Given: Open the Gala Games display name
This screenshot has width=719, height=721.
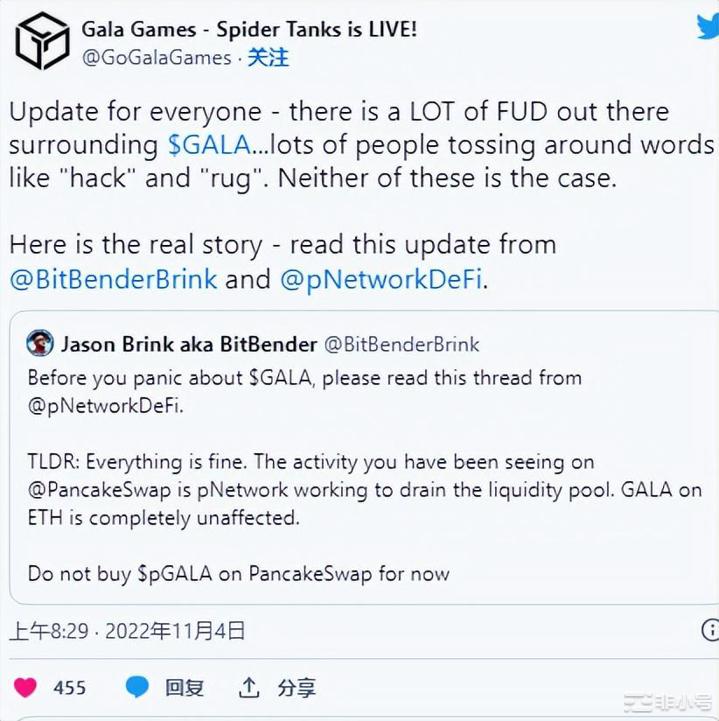Looking at the screenshot, I should (249, 28).
